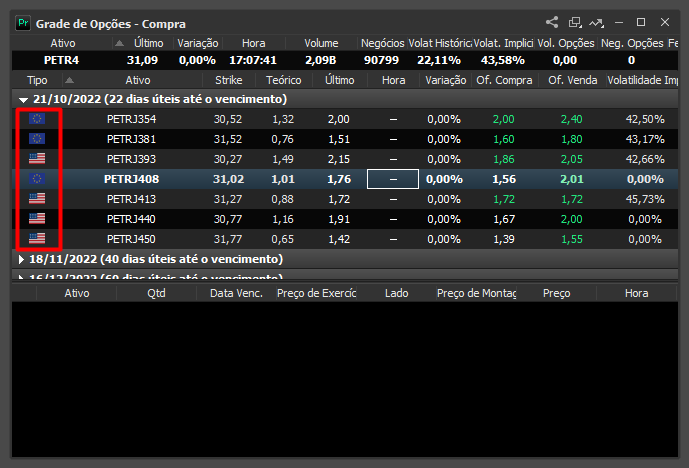Click the American flag icon for PETRJ413
This screenshot has width=689, height=468.
pyautogui.click(x=37, y=199)
